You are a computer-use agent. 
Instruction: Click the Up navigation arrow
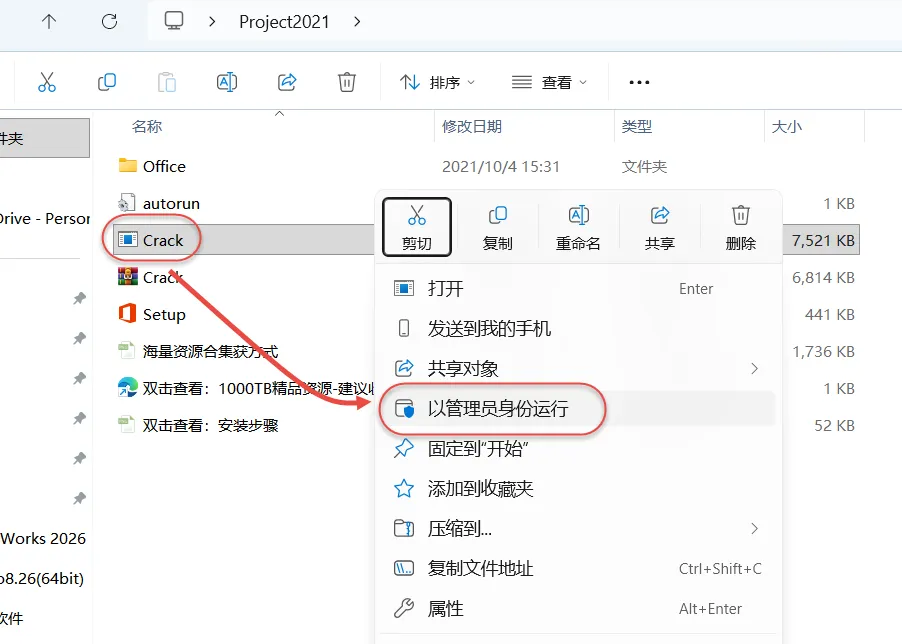click(49, 22)
